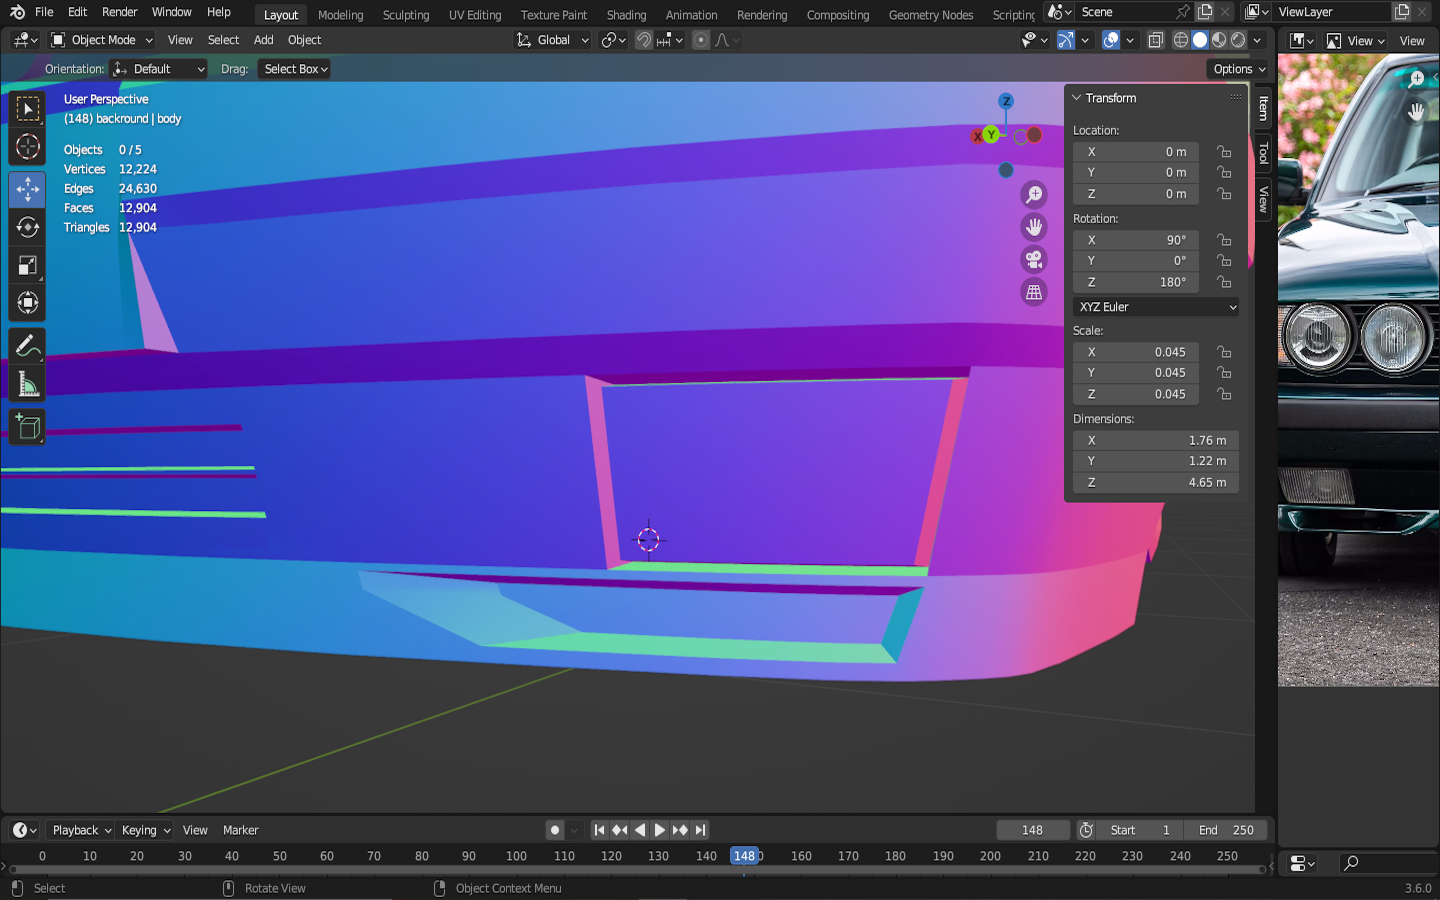Open the XYZ Euler rotation mode dropdown
The height and width of the screenshot is (900, 1440).
(1156, 307)
